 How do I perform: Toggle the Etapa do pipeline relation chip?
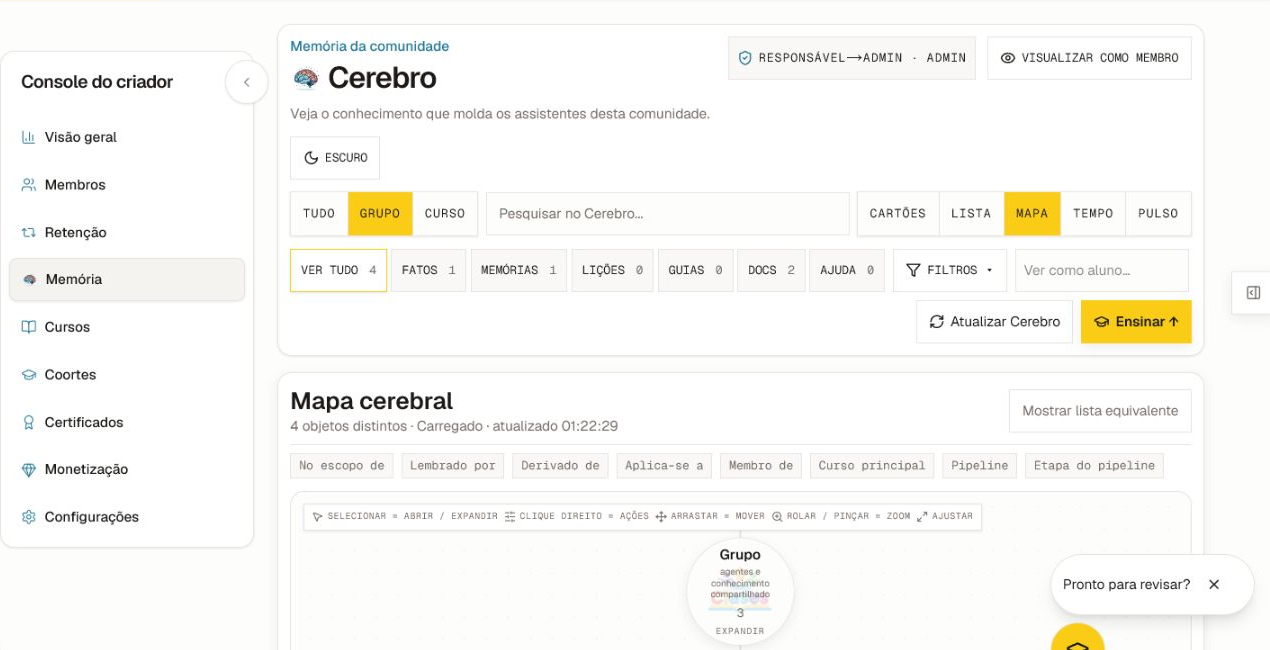1094,466
